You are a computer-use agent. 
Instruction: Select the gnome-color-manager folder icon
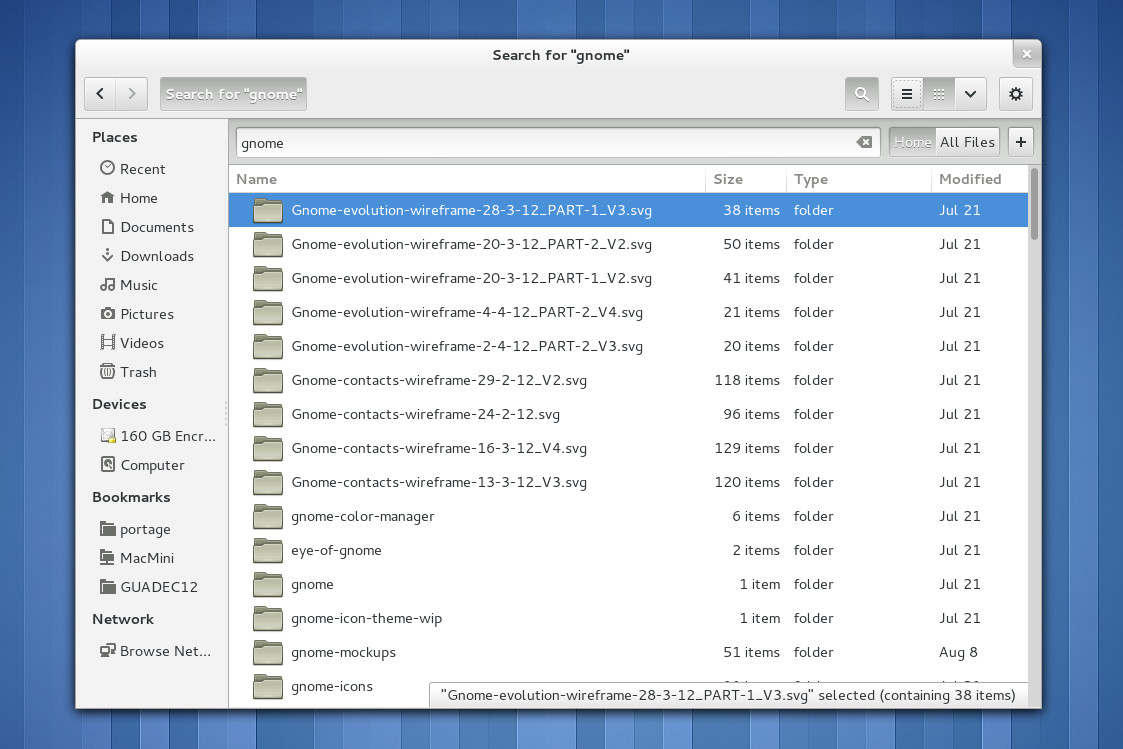[x=268, y=516]
